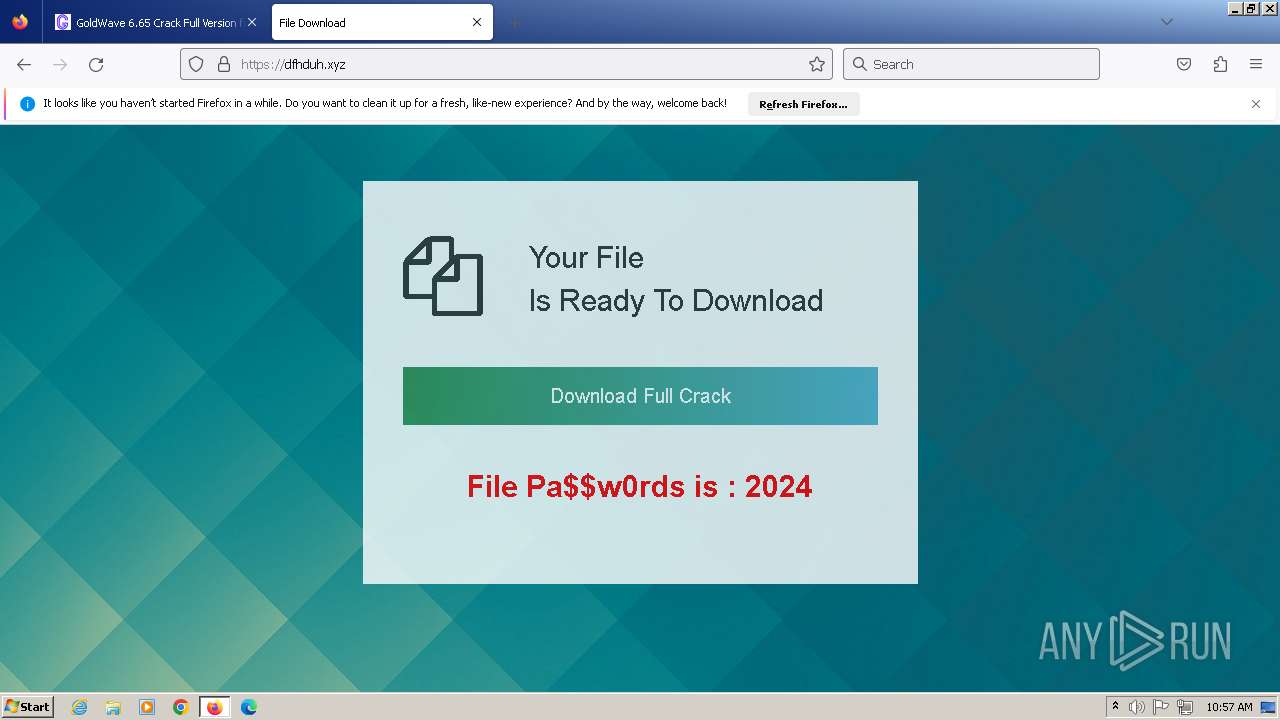Open a new tab with plus button
The image size is (1280, 720).
514,22
